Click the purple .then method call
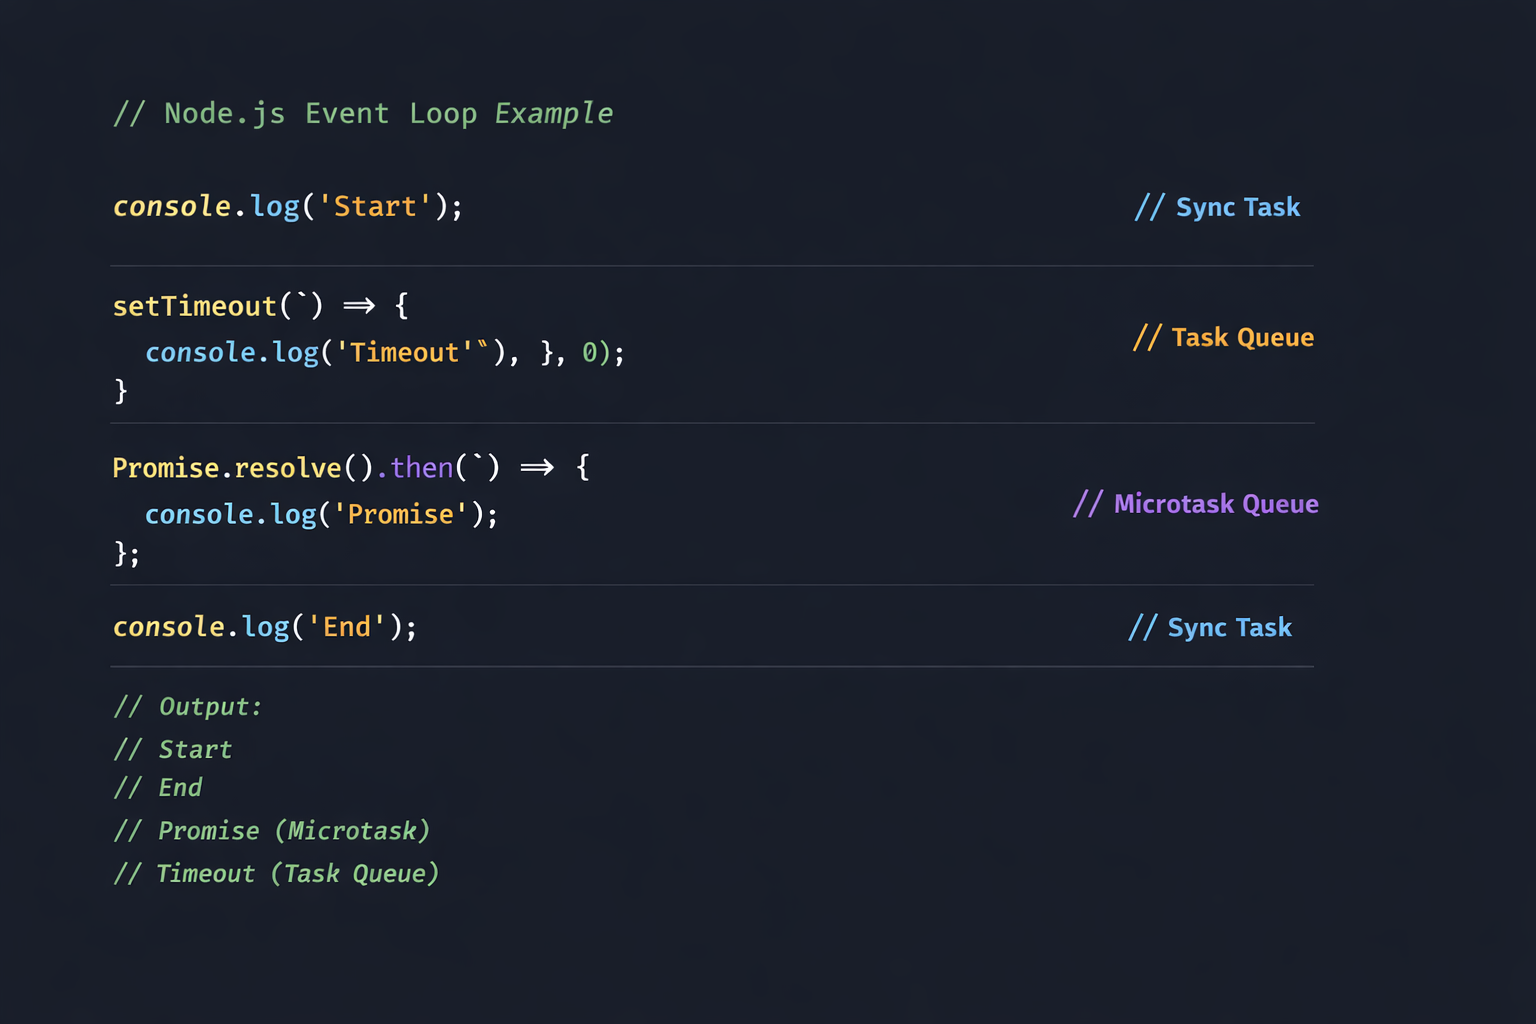 coord(415,468)
